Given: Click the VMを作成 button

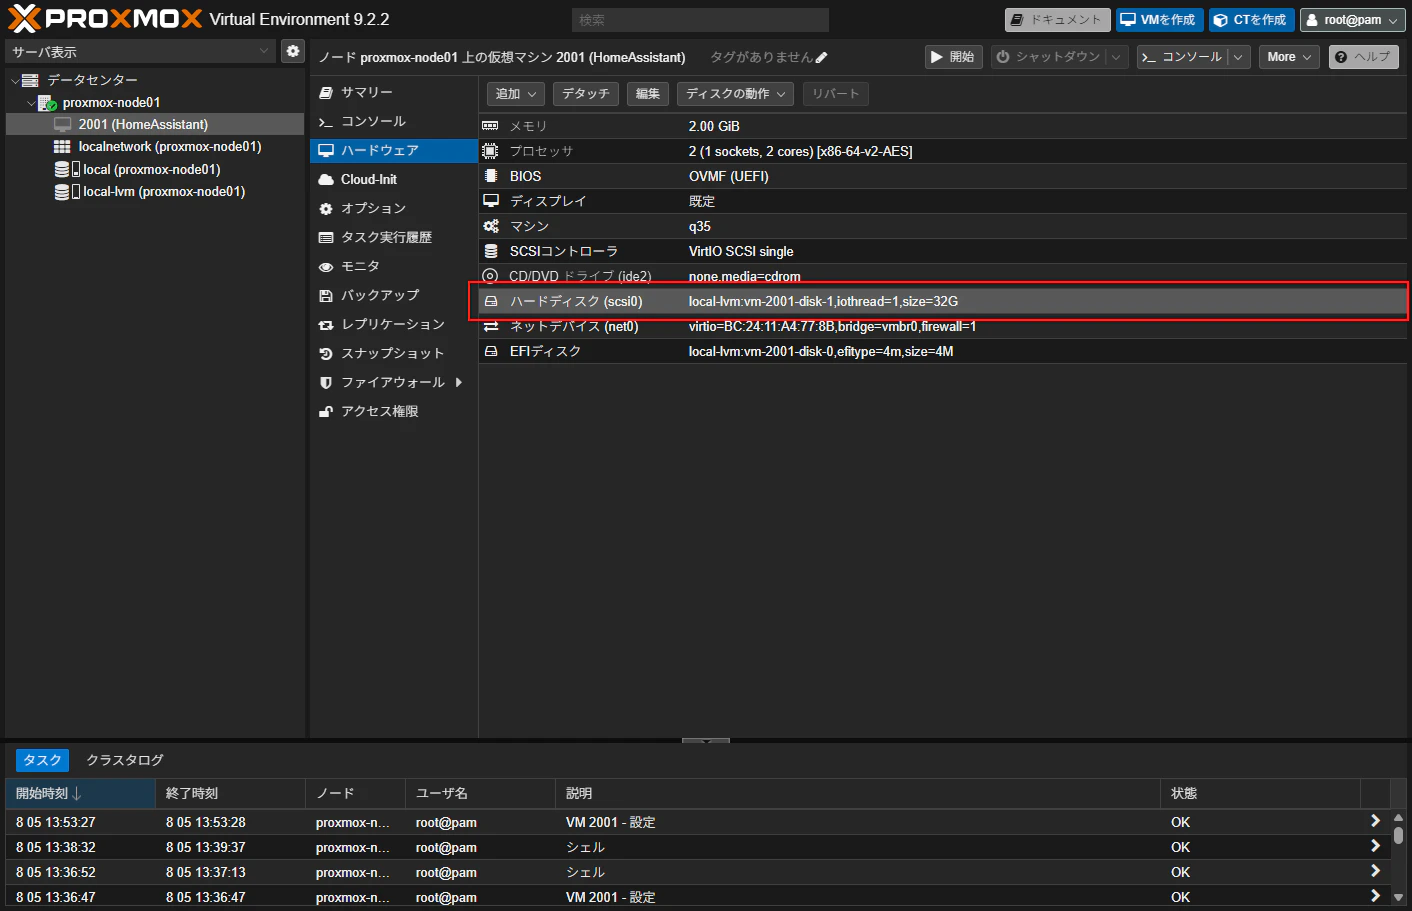Looking at the screenshot, I should 1158,20.
